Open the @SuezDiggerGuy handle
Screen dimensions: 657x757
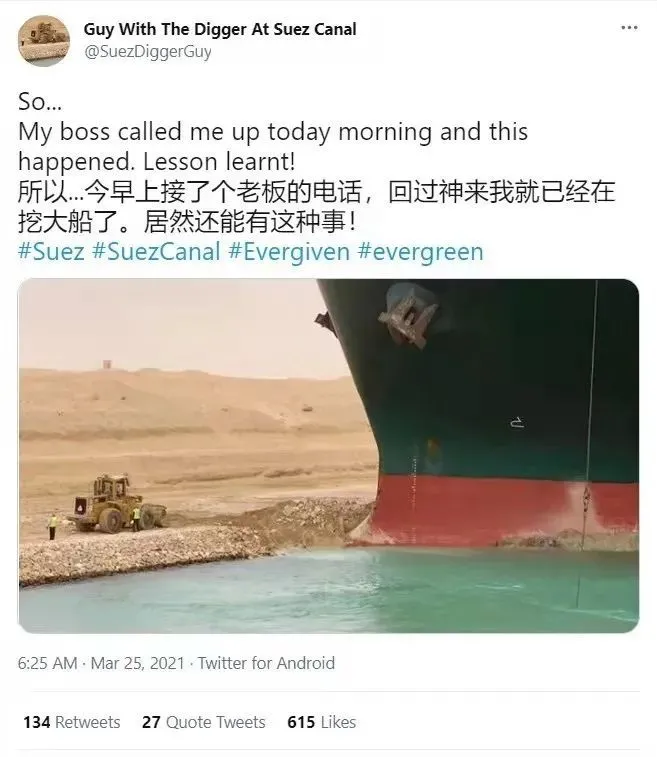coord(148,52)
